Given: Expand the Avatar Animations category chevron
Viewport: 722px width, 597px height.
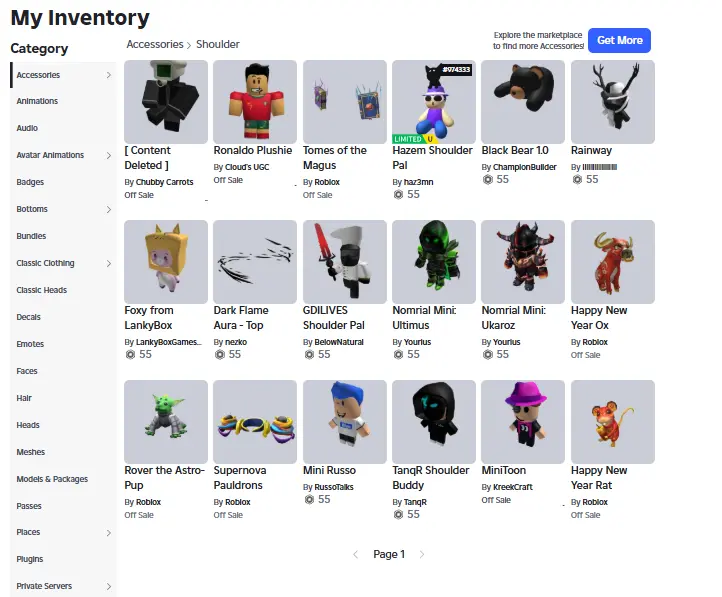Looking at the screenshot, I should tap(109, 156).
